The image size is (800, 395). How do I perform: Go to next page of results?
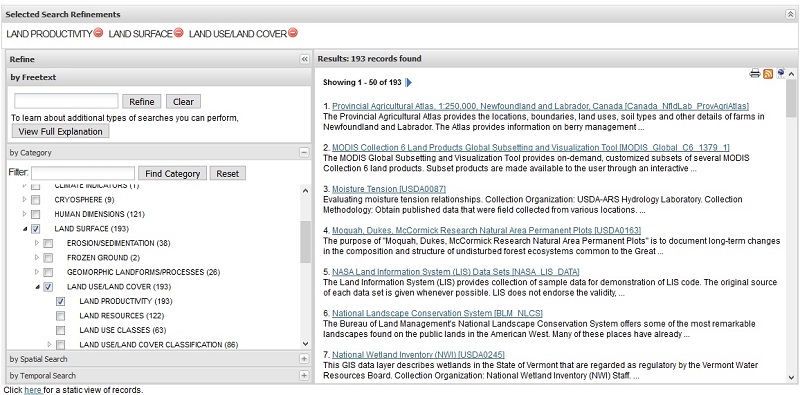click(x=408, y=82)
